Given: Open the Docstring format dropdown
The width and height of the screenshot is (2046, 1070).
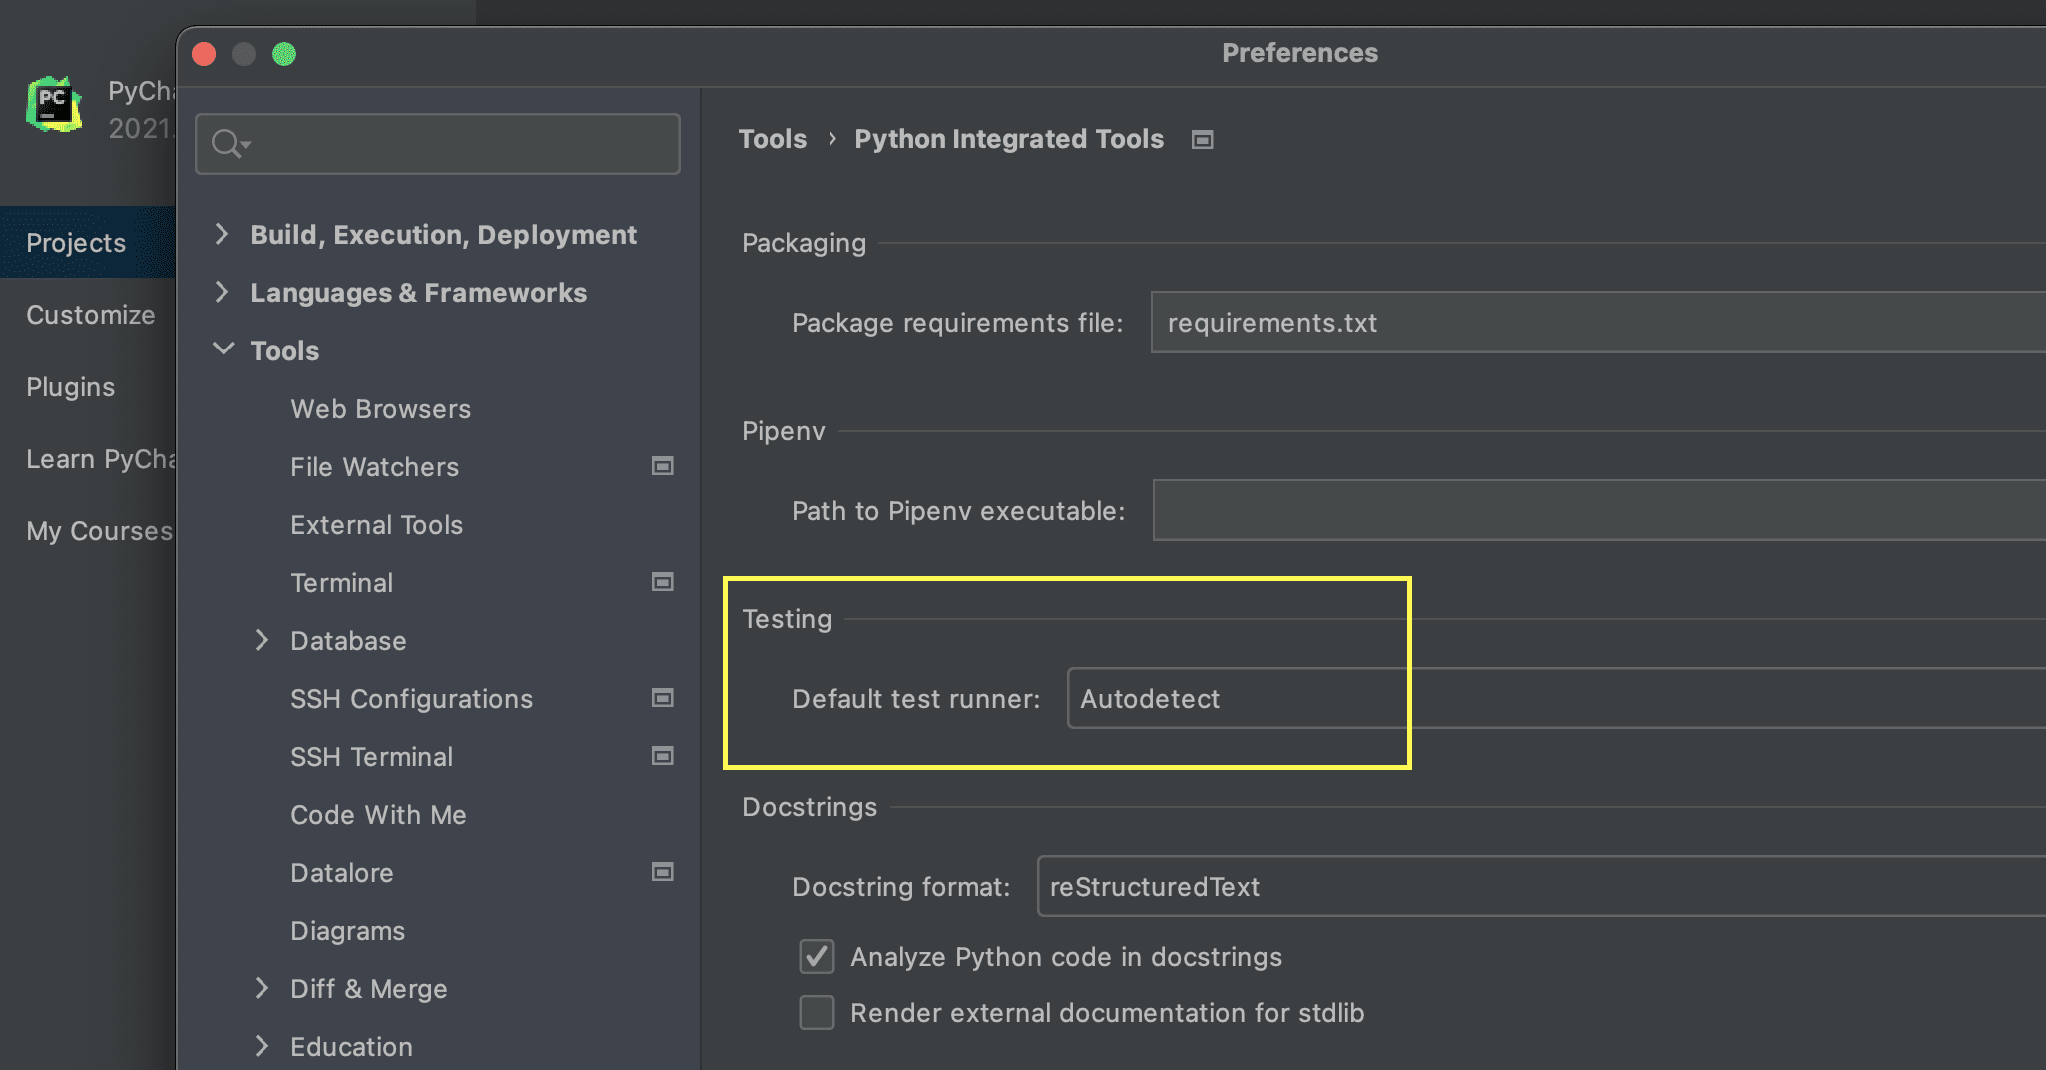Looking at the screenshot, I should coord(1541,886).
